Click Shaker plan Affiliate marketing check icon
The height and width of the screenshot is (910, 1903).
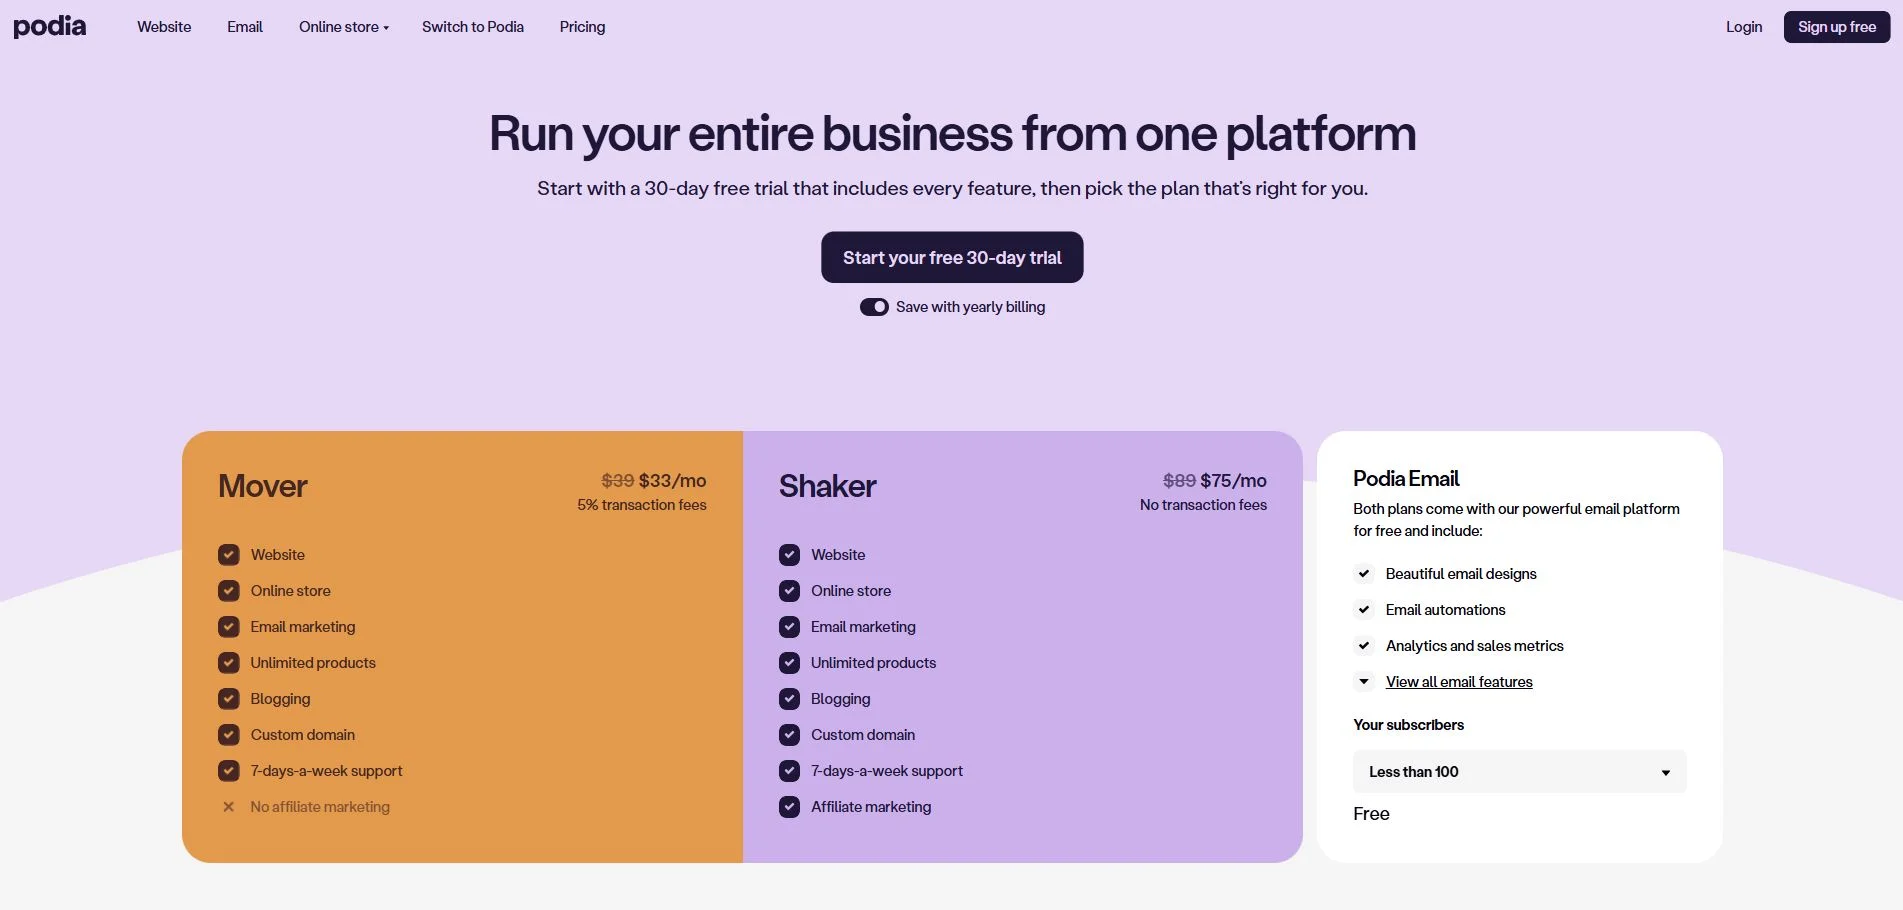click(x=790, y=807)
